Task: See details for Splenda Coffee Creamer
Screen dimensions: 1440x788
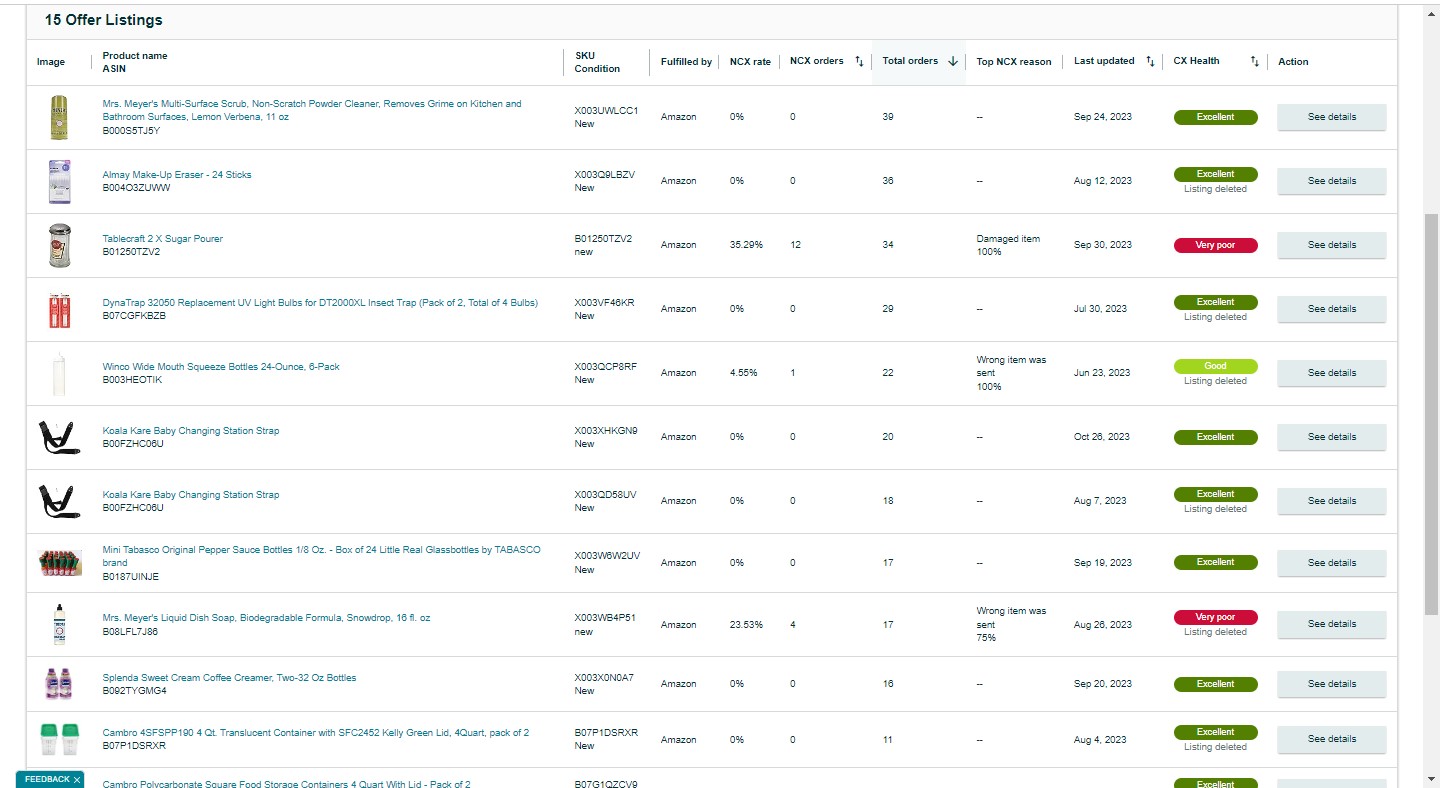Action: [x=1332, y=684]
